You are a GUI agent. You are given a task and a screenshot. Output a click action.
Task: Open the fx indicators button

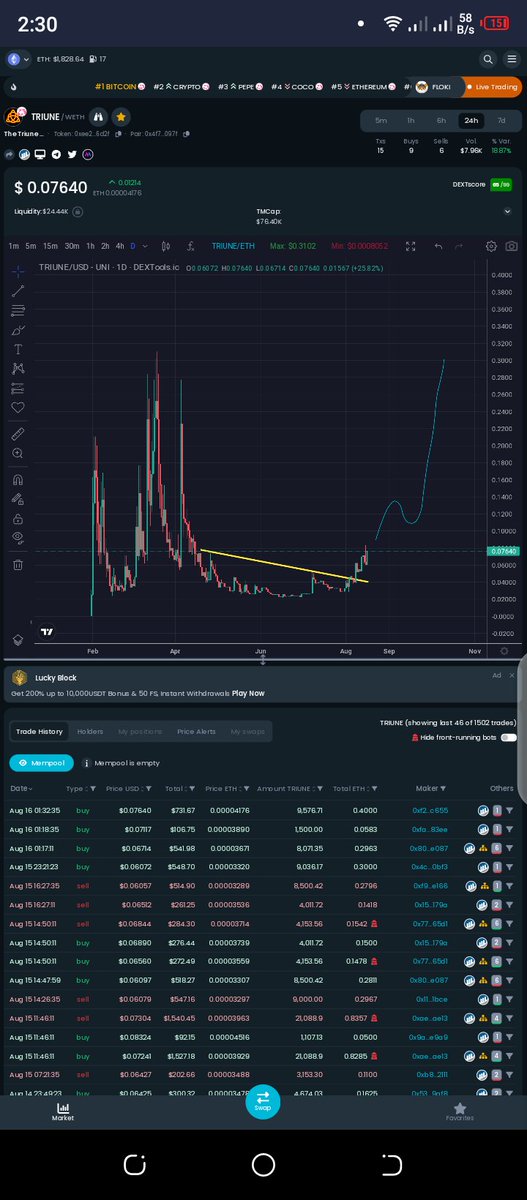pos(189,246)
